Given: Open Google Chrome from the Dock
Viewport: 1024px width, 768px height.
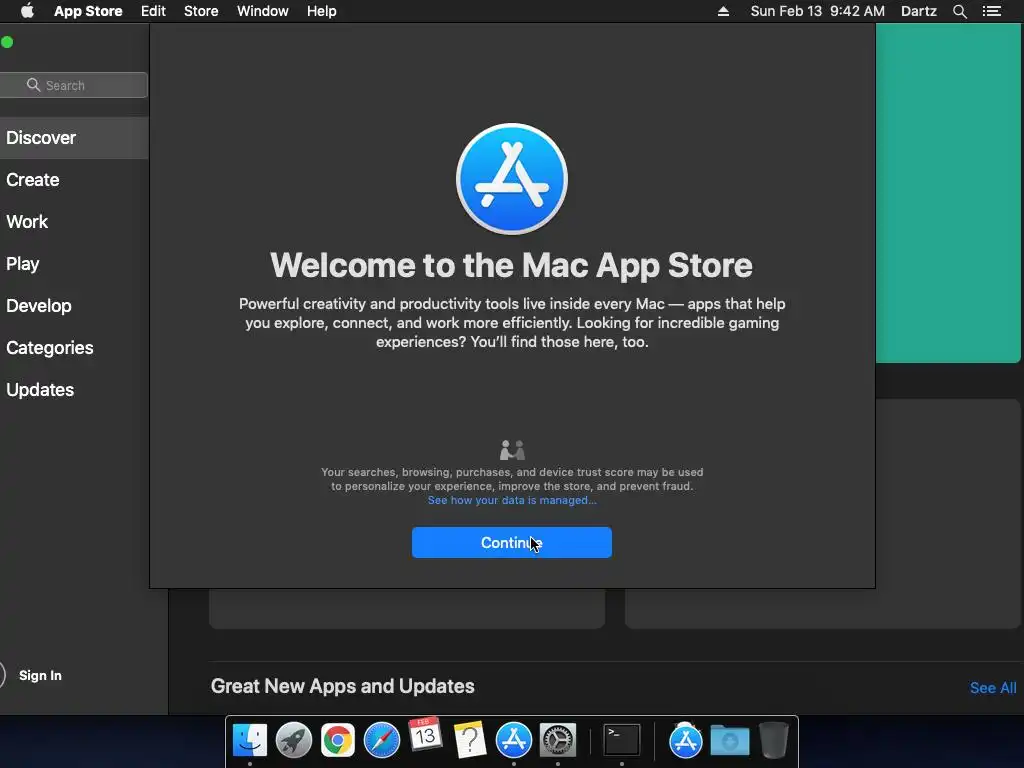Looking at the screenshot, I should 338,740.
